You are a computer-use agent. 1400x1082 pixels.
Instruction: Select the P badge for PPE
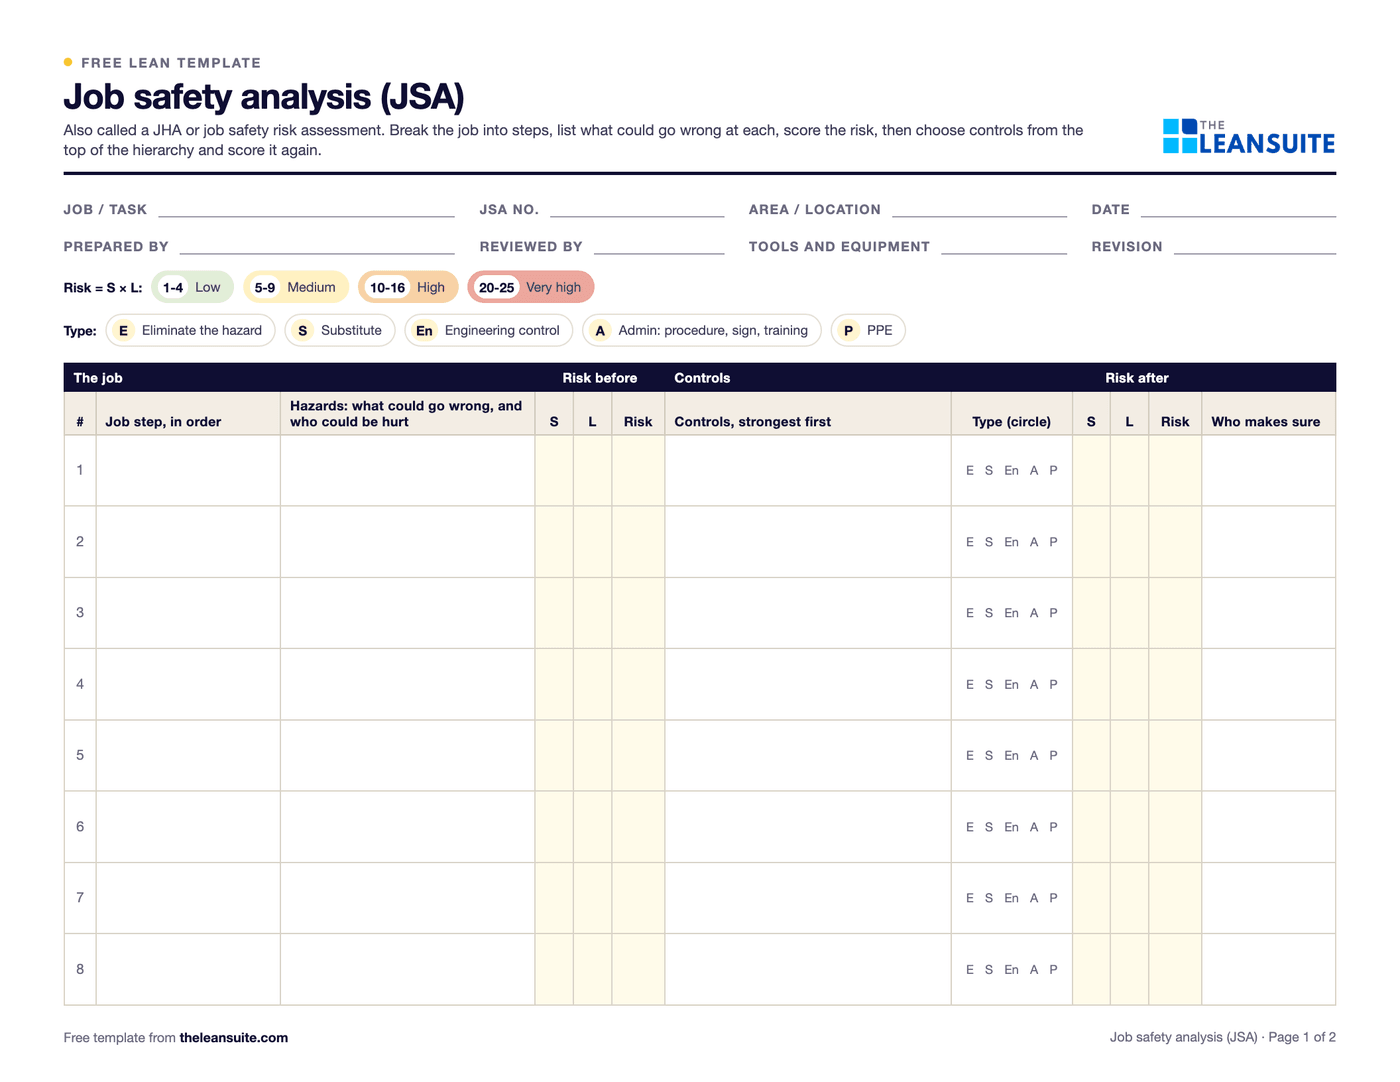(848, 331)
